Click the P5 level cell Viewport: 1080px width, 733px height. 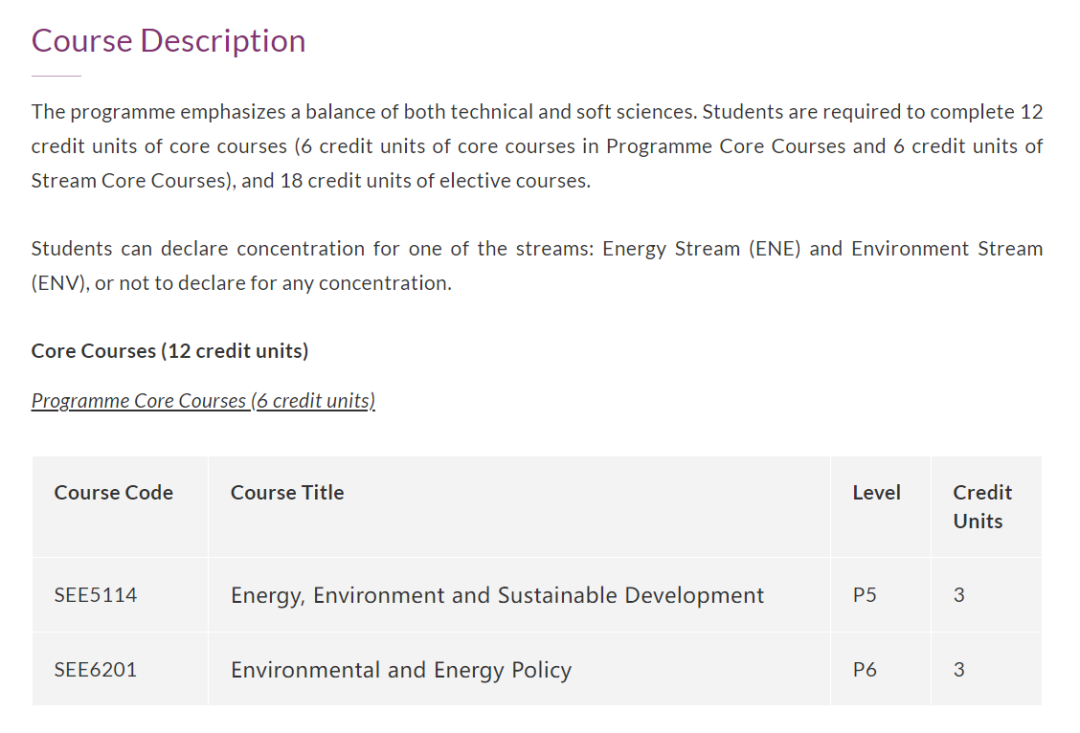[865, 595]
